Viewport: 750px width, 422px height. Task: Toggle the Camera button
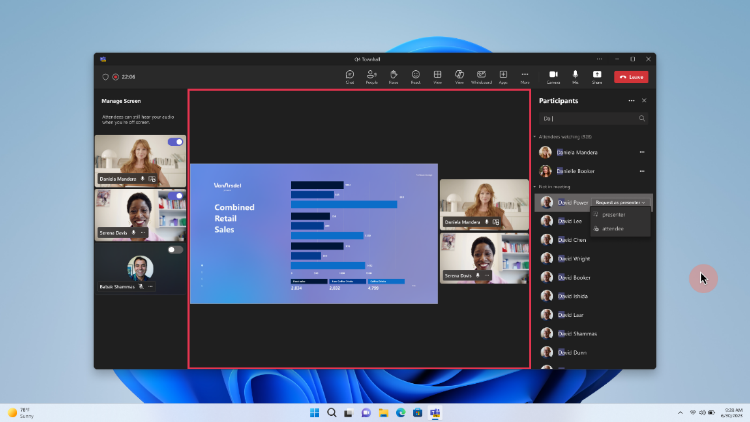tap(553, 75)
